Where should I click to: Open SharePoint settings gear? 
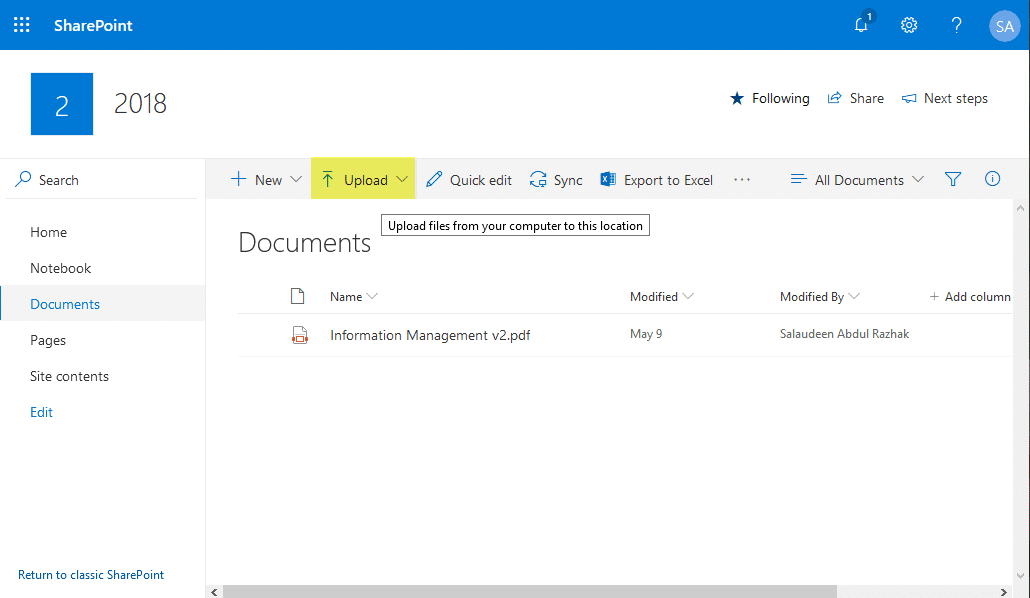pyautogui.click(x=909, y=25)
